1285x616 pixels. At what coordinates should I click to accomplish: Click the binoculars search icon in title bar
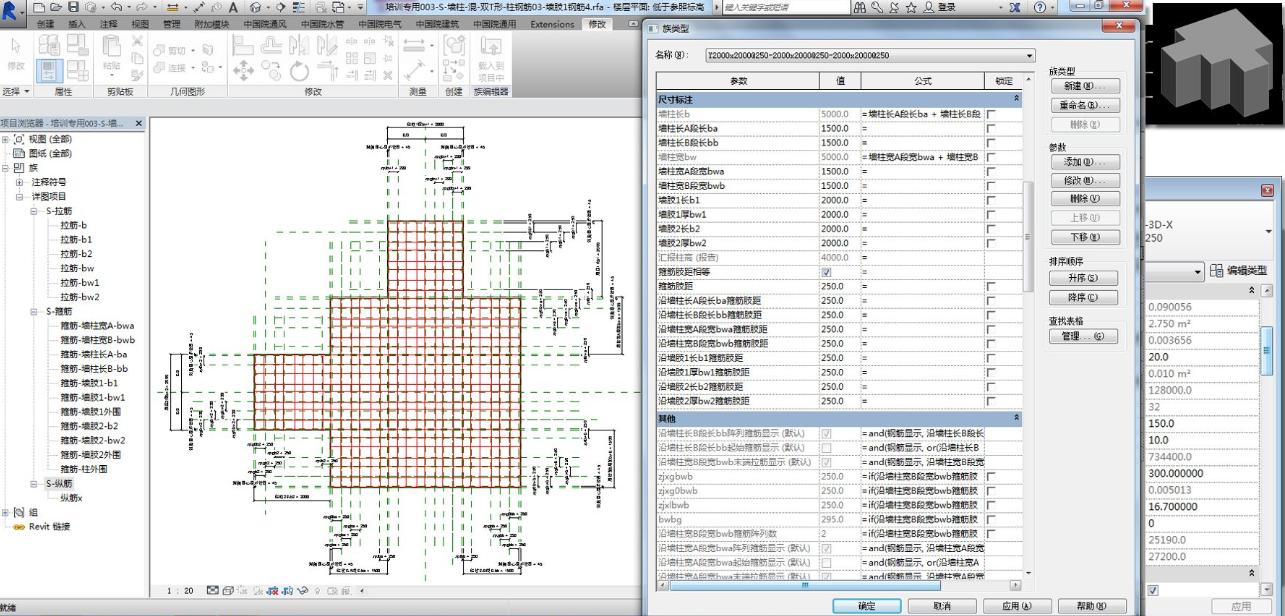(860, 7)
